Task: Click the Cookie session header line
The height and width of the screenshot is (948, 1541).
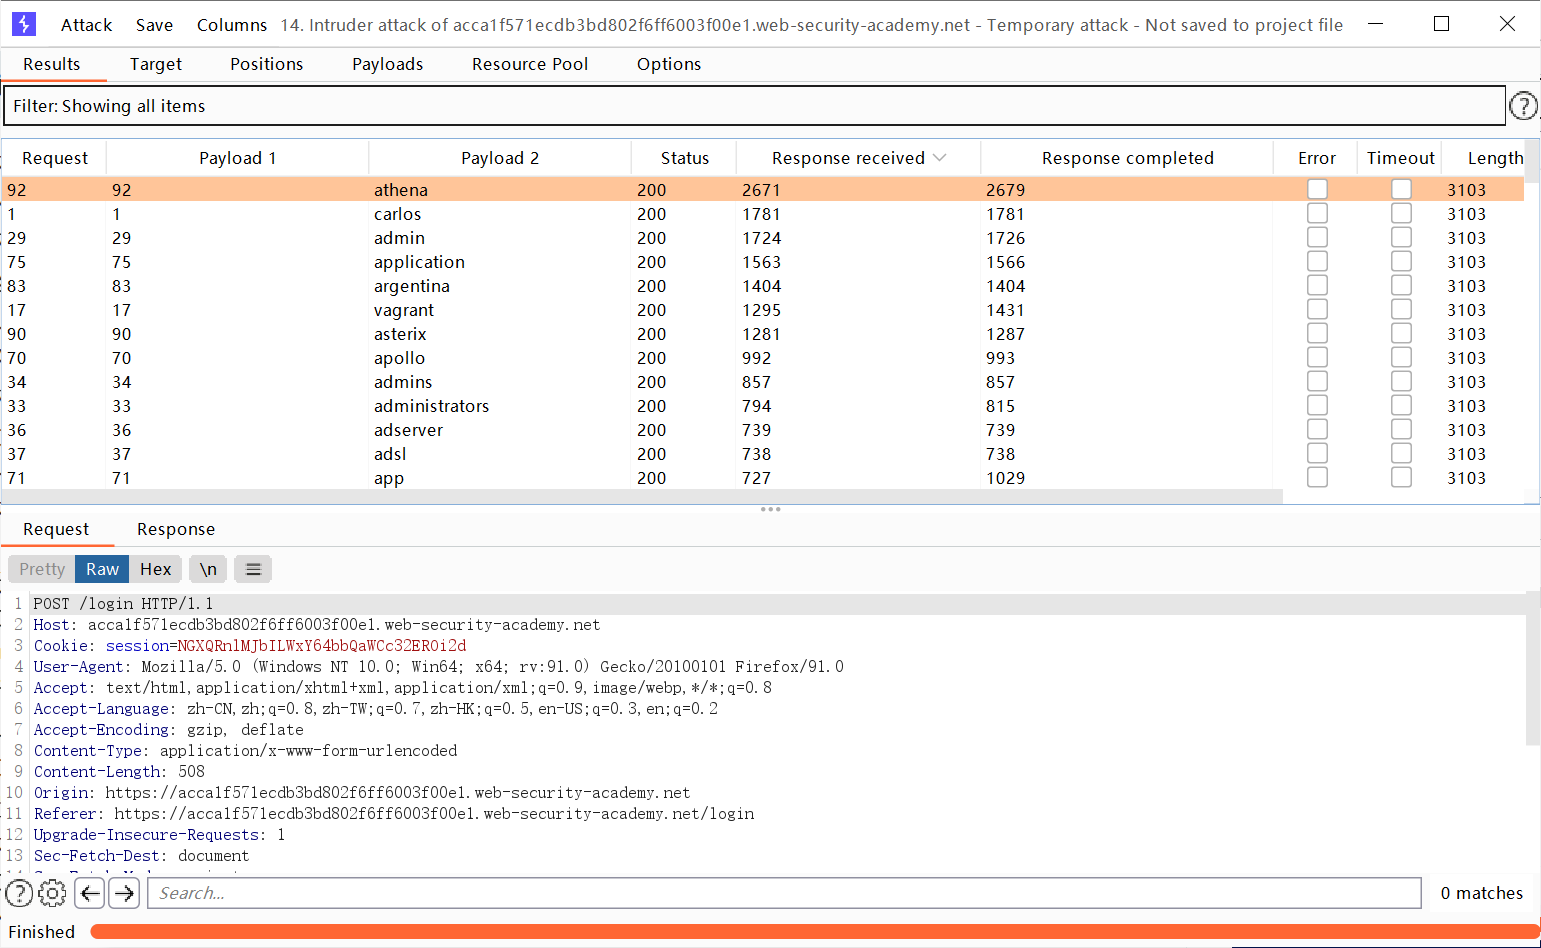Action: point(250,646)
